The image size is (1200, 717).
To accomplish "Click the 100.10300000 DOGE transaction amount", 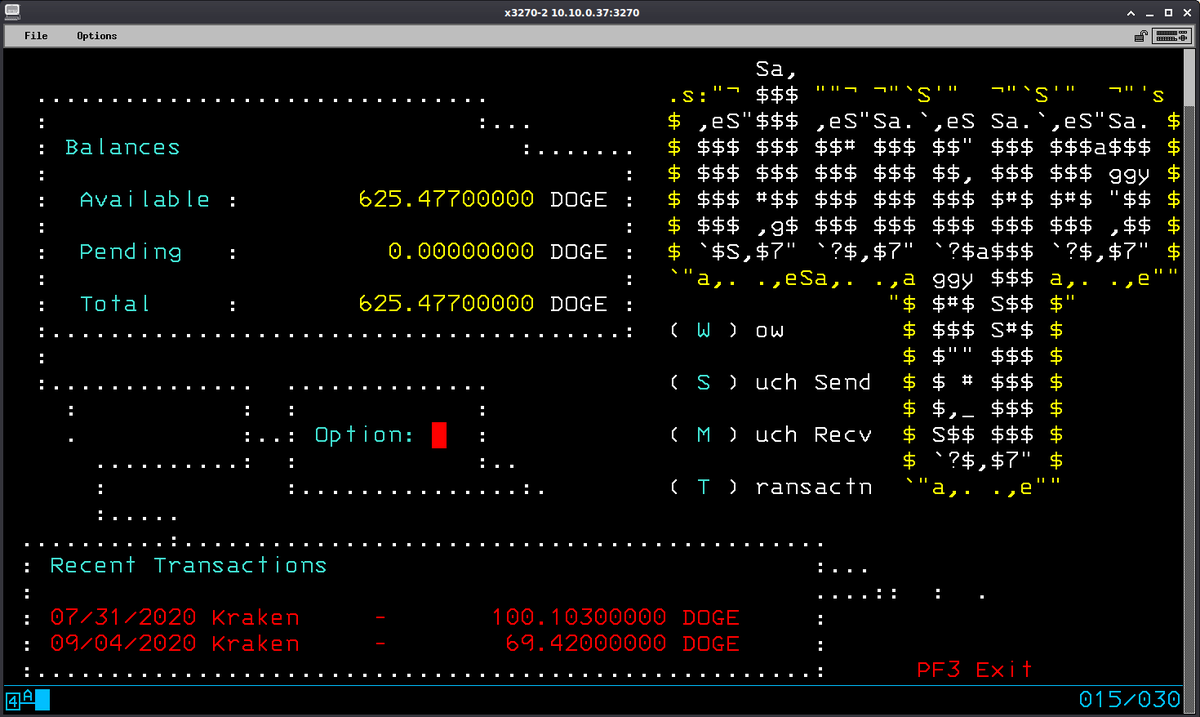I will [x=616, y=617].
